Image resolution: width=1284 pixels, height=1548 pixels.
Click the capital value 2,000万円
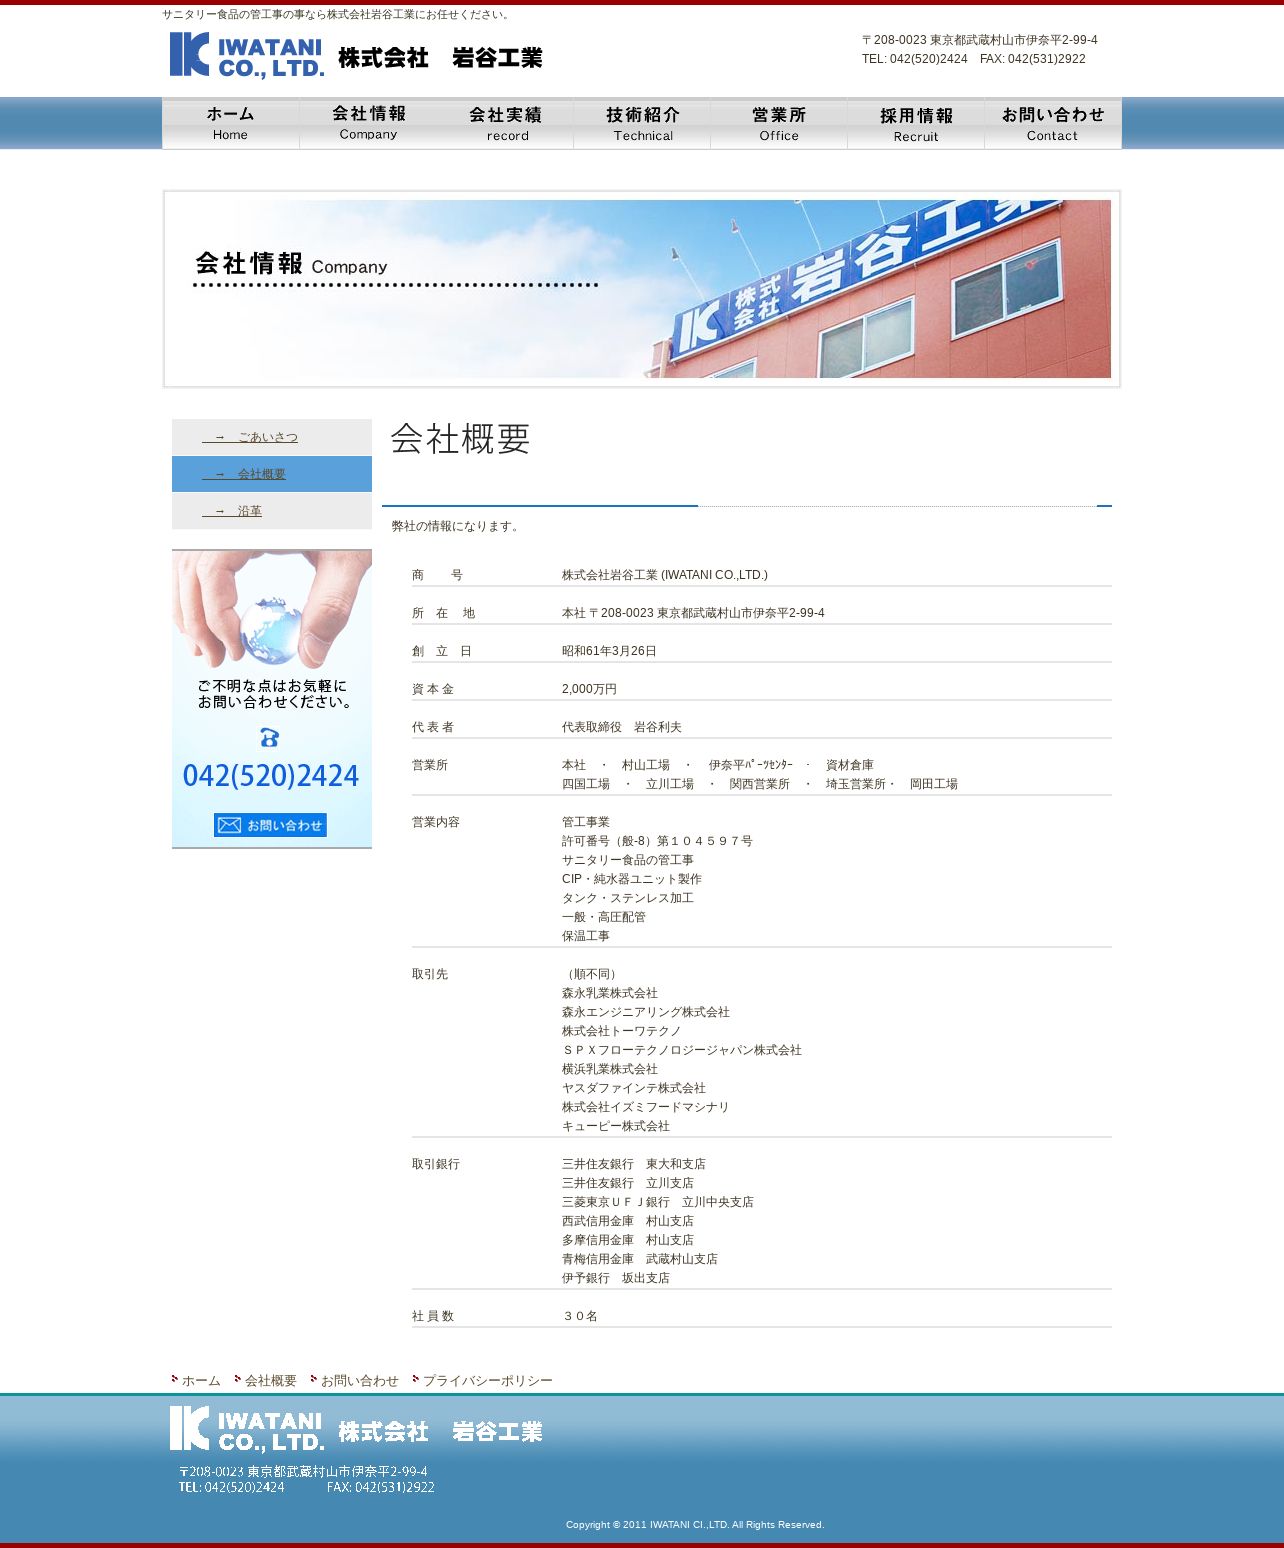pyautogui.click(x=589, y=689)
